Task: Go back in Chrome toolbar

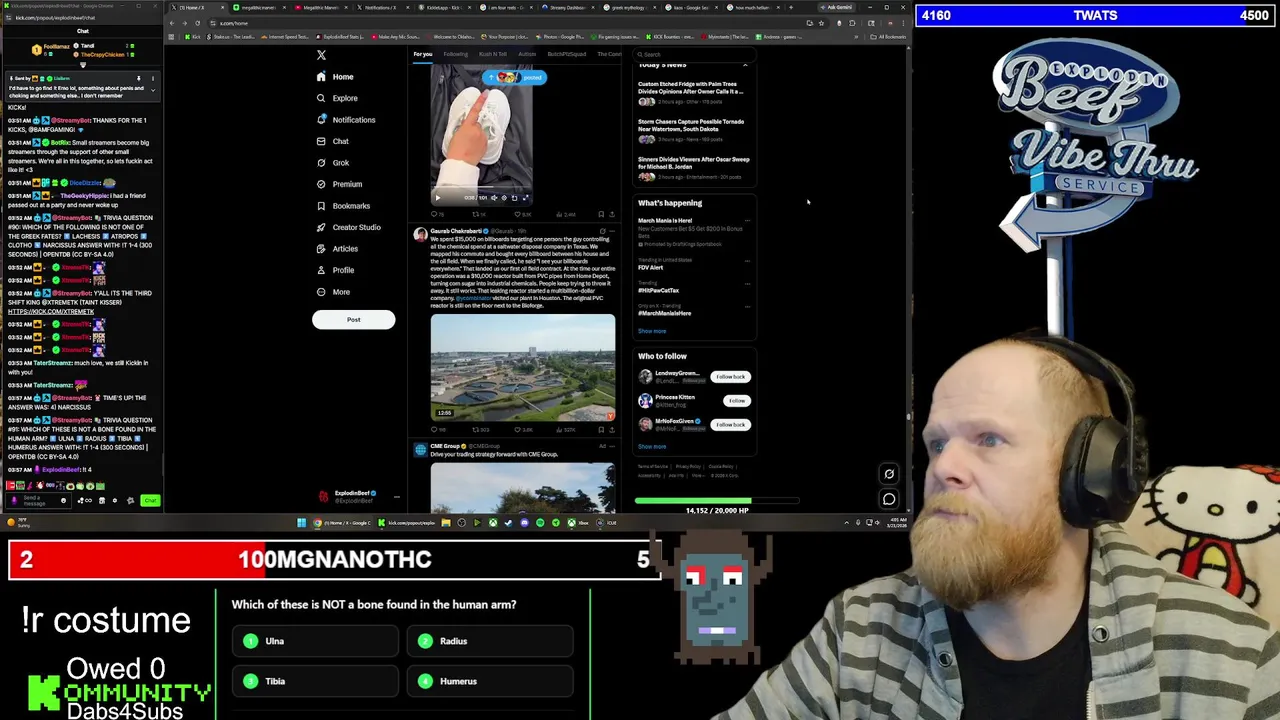Action: tap(173, 23)
